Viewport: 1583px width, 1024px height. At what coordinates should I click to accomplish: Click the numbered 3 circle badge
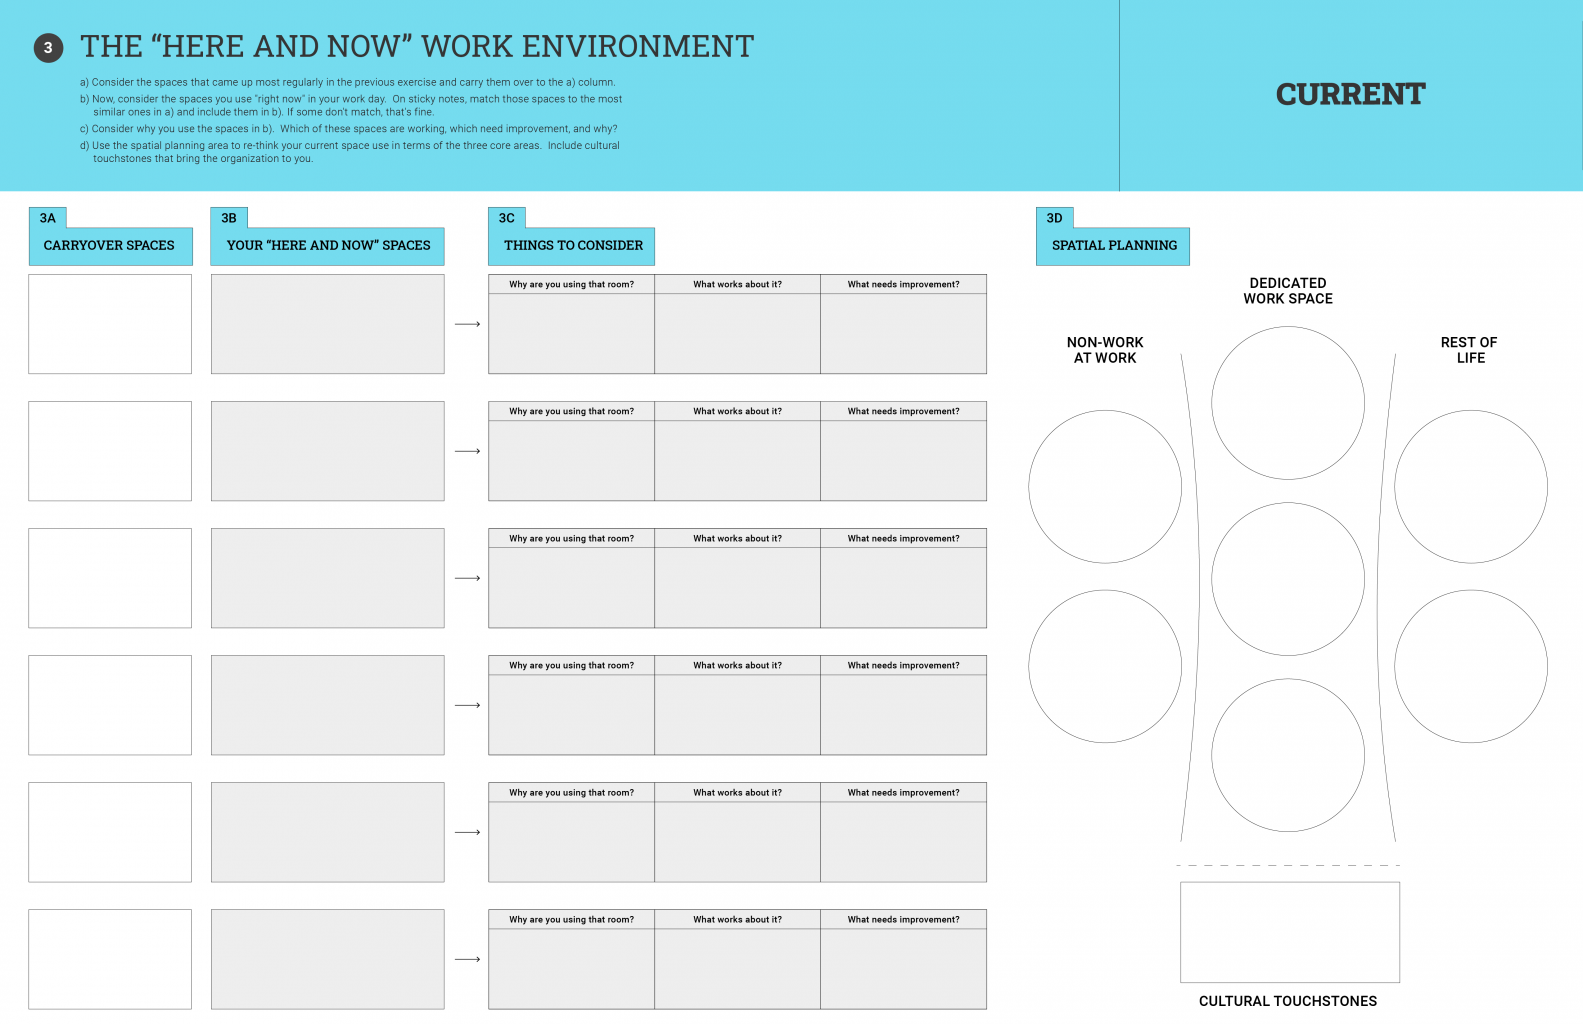point(48,48)
